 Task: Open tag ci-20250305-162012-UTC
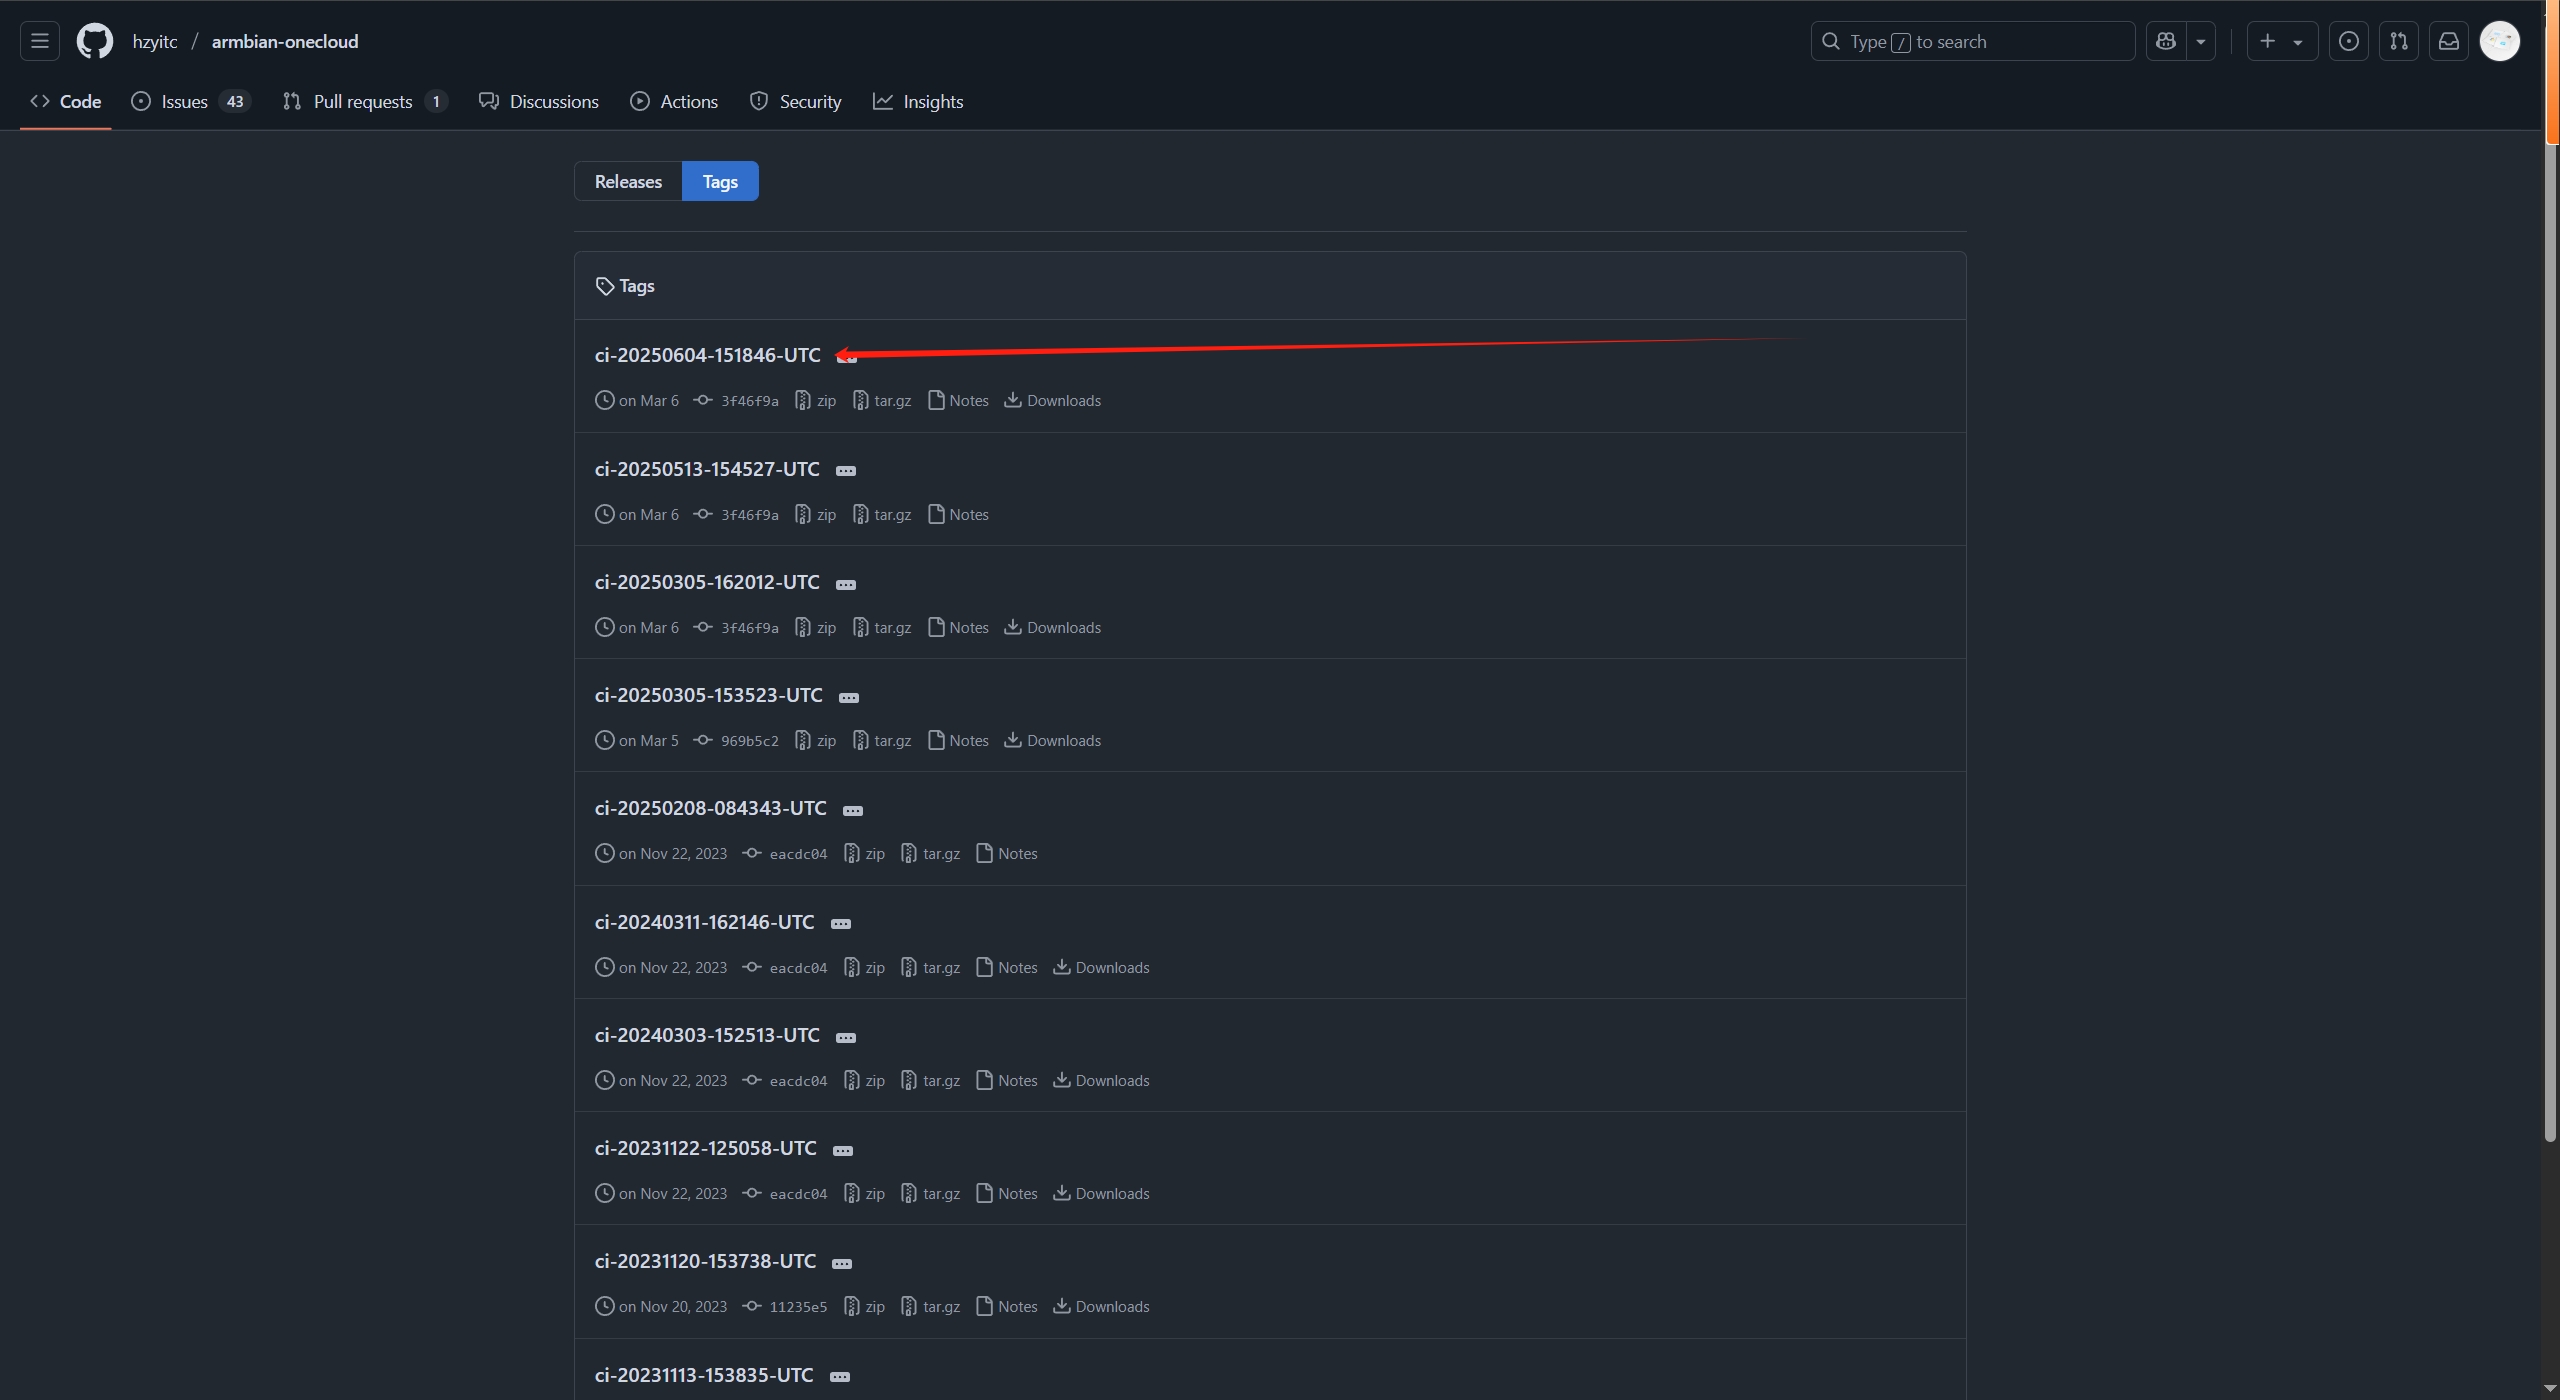707,582
